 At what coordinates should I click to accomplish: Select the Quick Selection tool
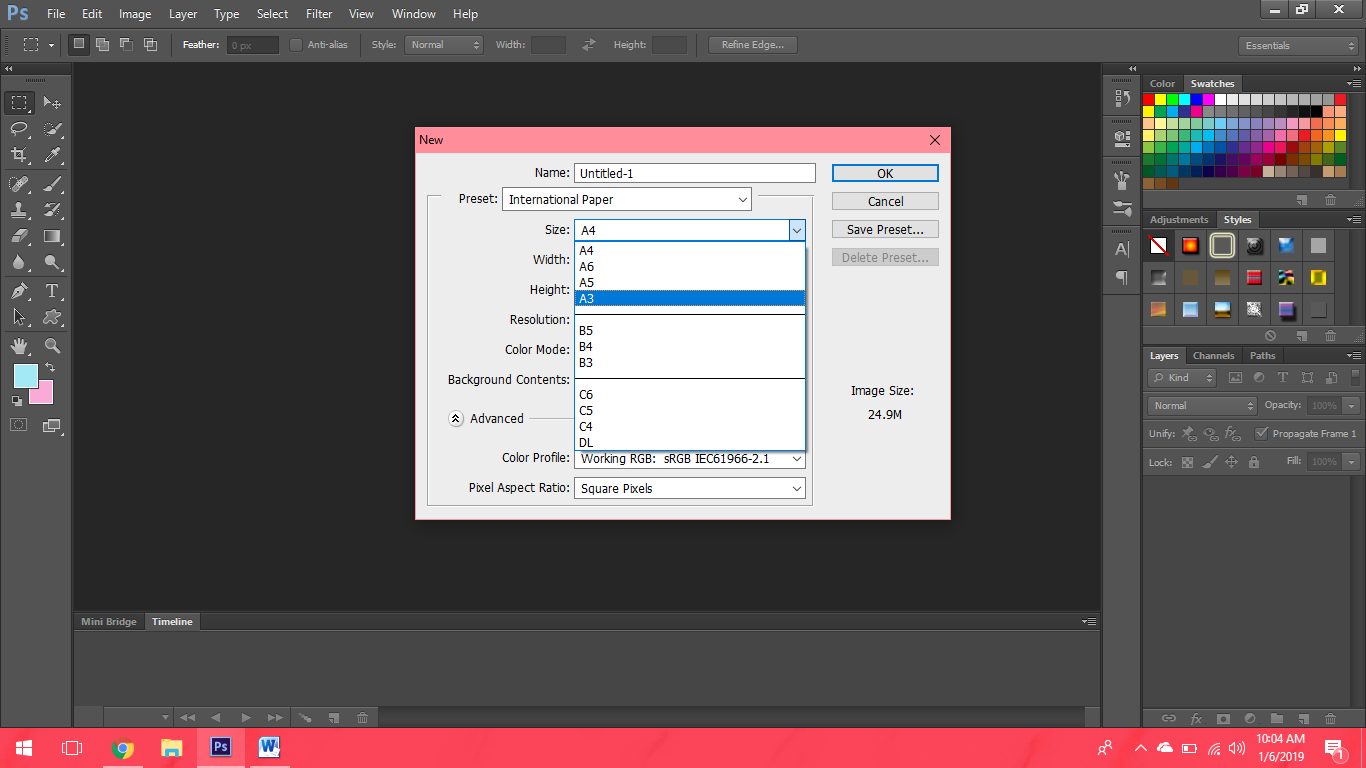coord(52,129)
